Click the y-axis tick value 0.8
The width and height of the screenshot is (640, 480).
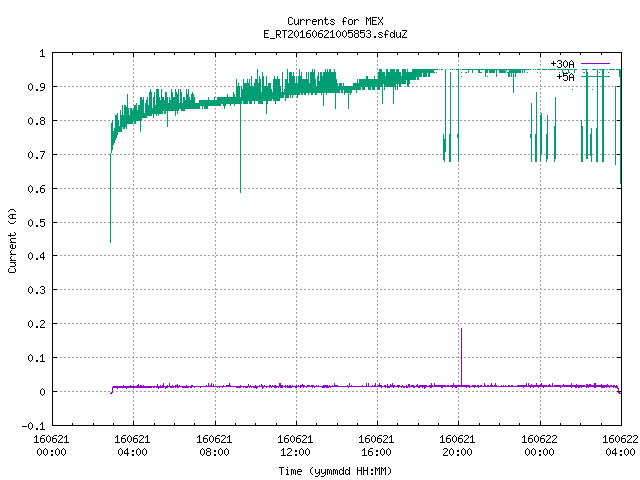click(x=36, y=121)
